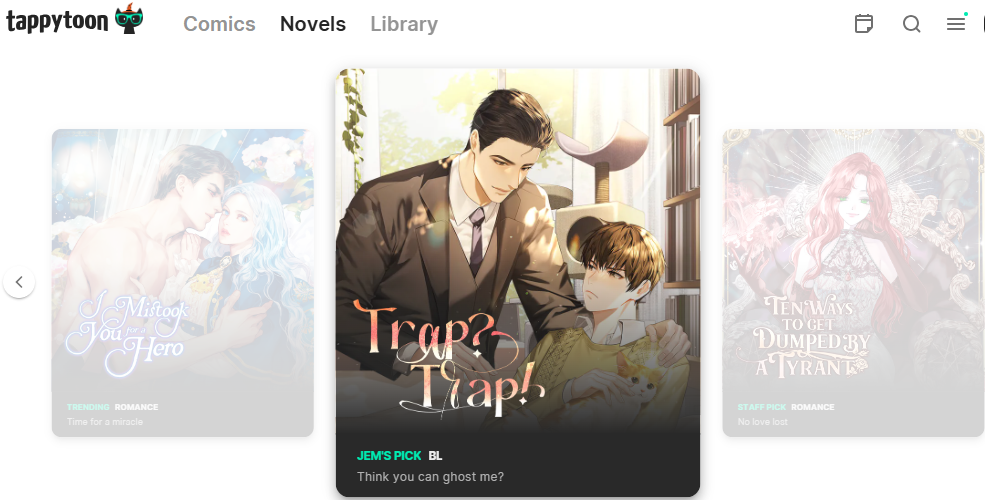Click 'Time for a miracle' caption
Image resolution: width=985 pixels, height=500 pixels.
tap(105, 421)
